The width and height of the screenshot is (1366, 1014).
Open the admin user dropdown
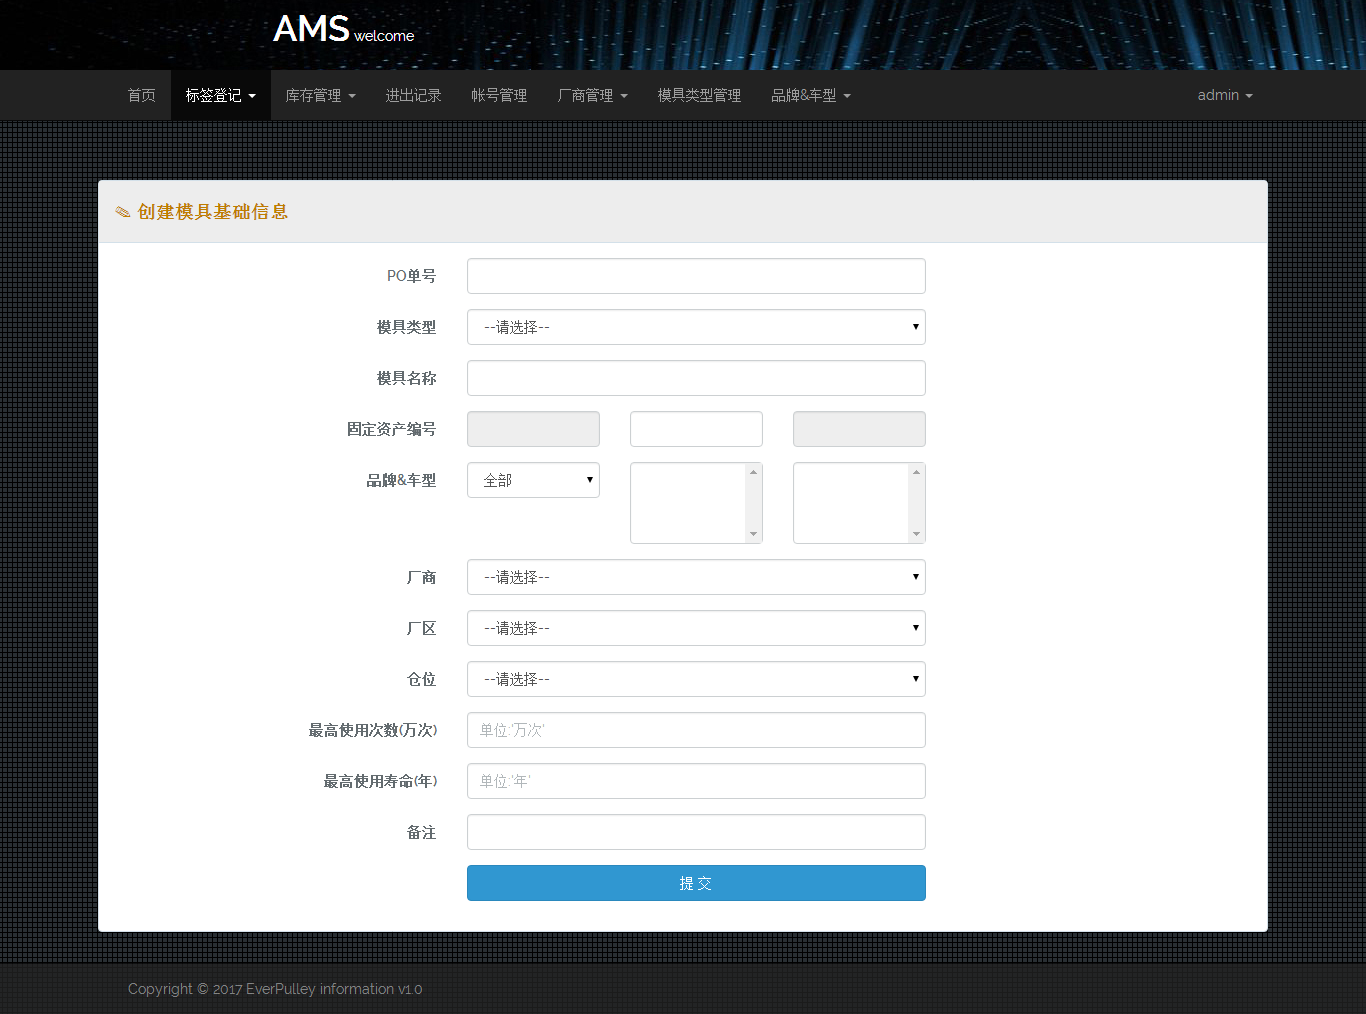1224,95
